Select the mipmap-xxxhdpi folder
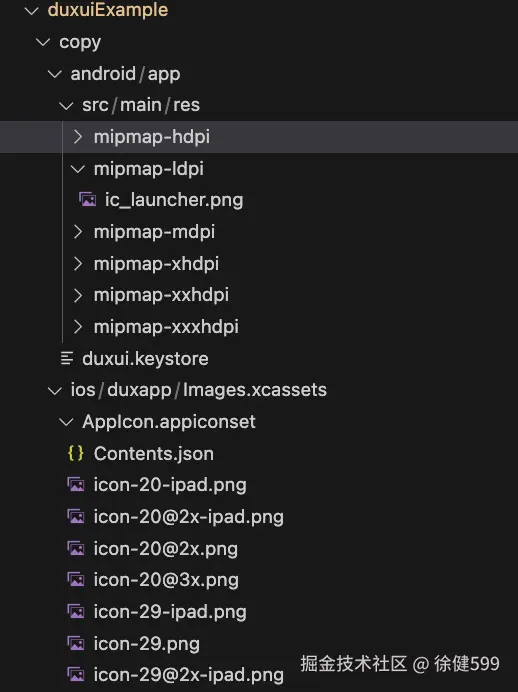This screenshot has width=518, height=692. coord(166,327)
